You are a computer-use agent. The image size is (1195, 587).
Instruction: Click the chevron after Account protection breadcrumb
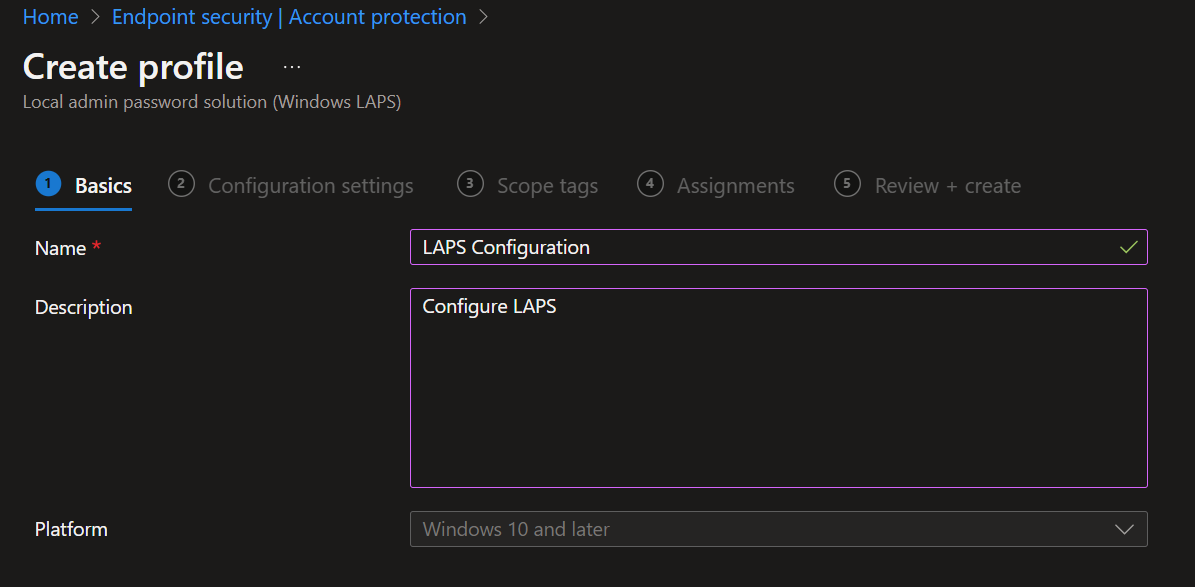pyautogui.click(x=483, y=18)
